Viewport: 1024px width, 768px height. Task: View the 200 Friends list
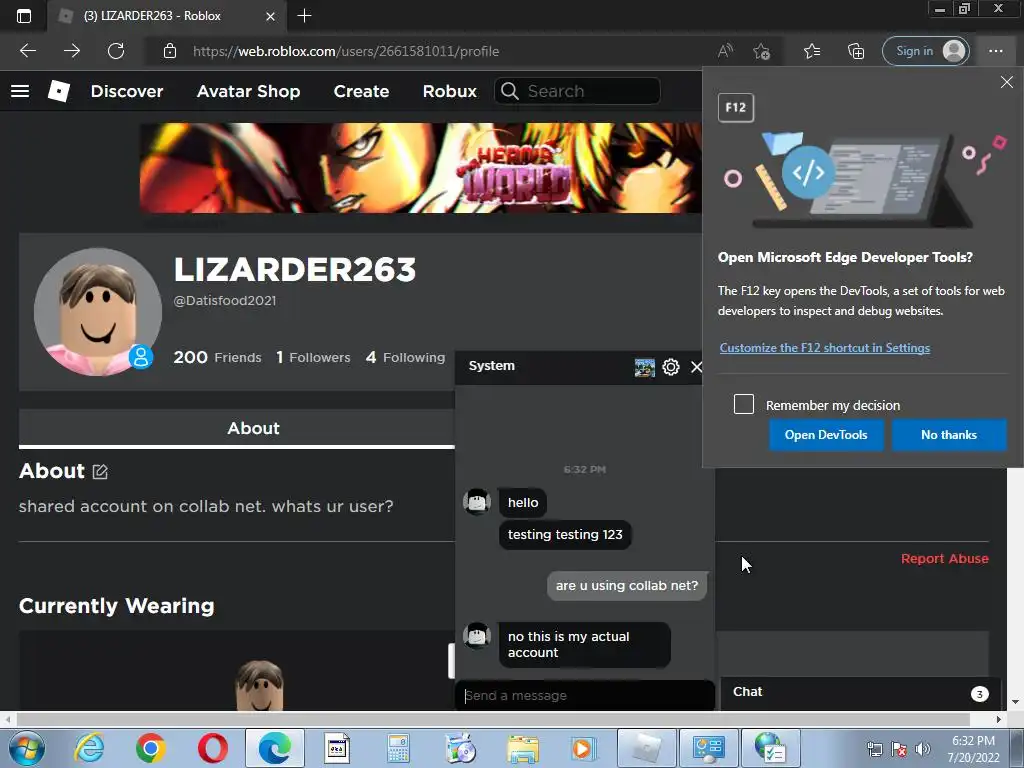(217, 357)
